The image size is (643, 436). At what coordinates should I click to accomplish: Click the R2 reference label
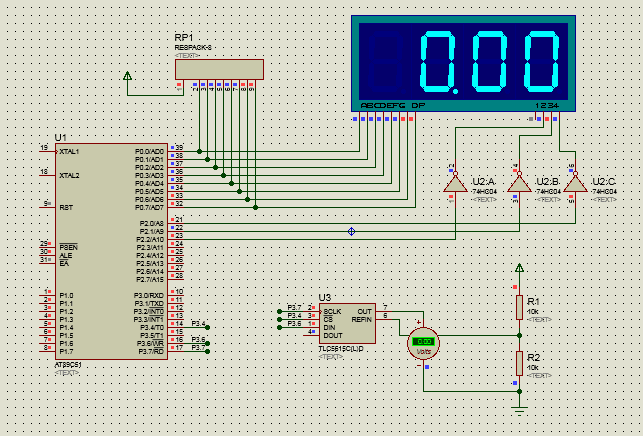click(534, 358)
